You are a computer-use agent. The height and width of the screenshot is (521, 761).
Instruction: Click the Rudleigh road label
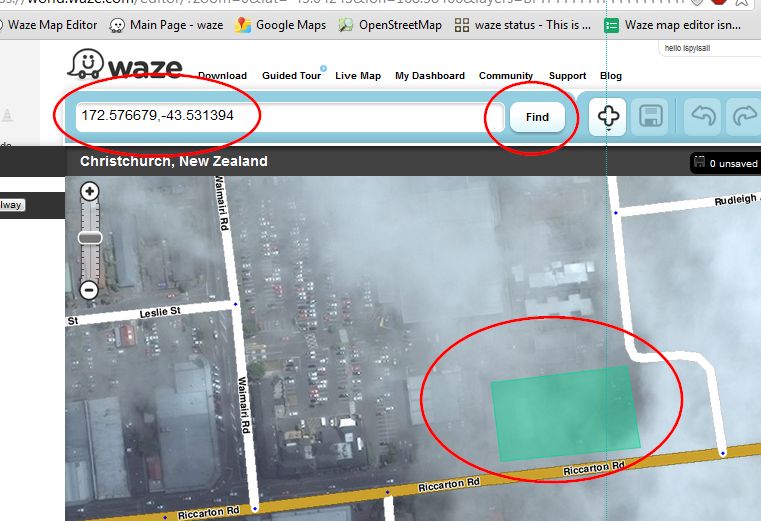(736, 200)
